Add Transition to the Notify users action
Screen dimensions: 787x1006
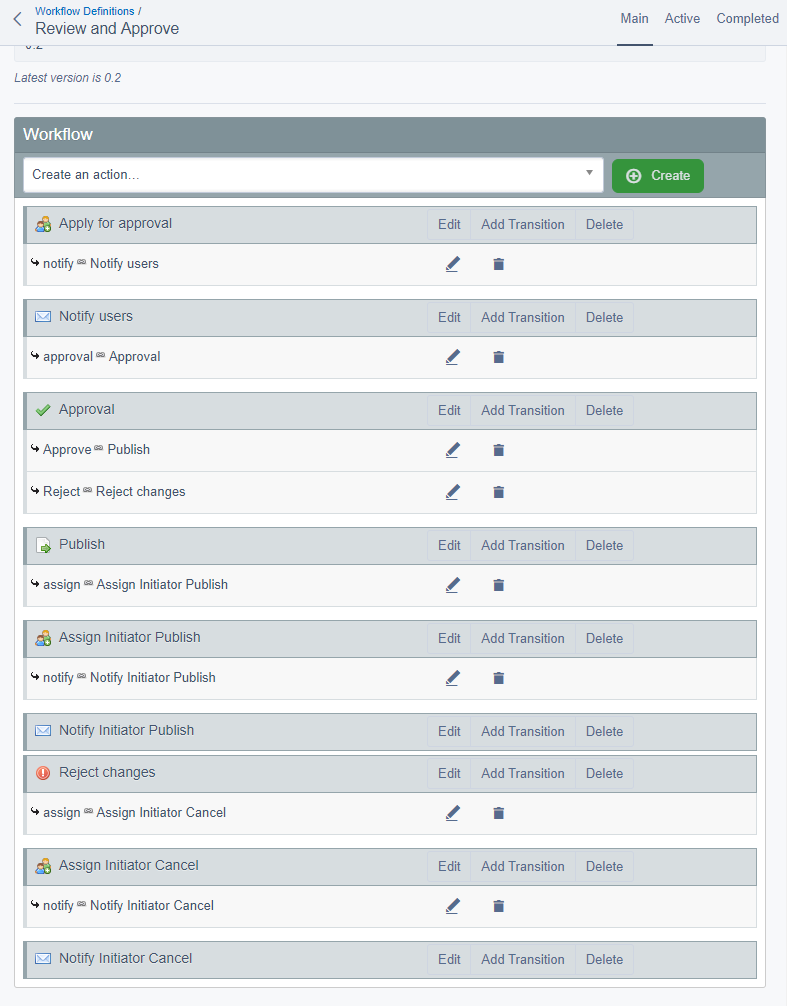522,318
